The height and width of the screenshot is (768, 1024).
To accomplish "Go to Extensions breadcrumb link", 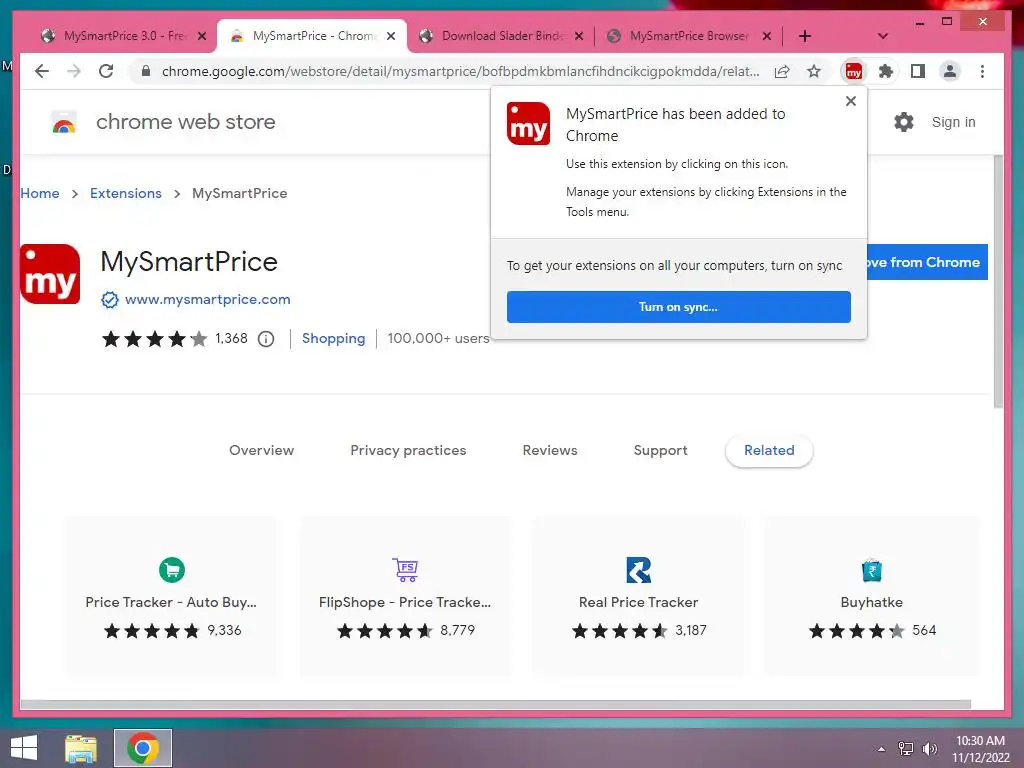I will point(125,193).
